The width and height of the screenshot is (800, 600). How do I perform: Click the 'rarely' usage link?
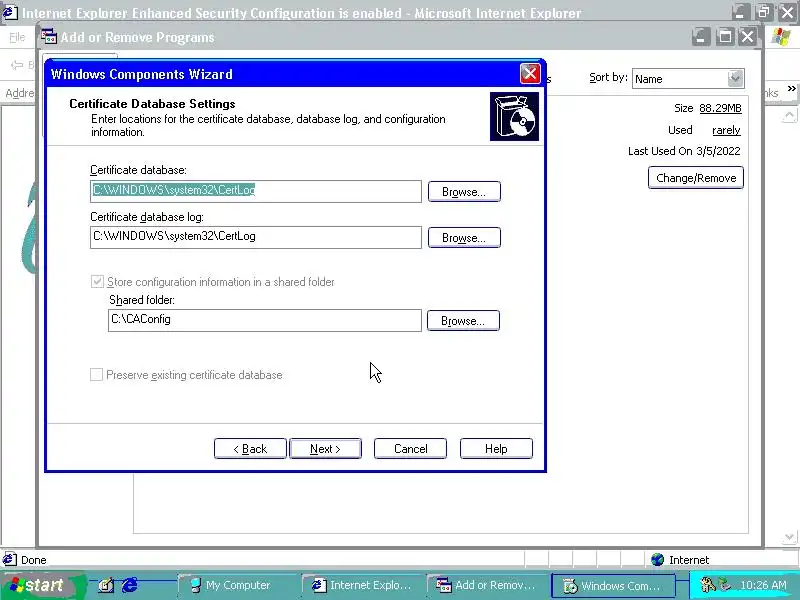point(726,130)
